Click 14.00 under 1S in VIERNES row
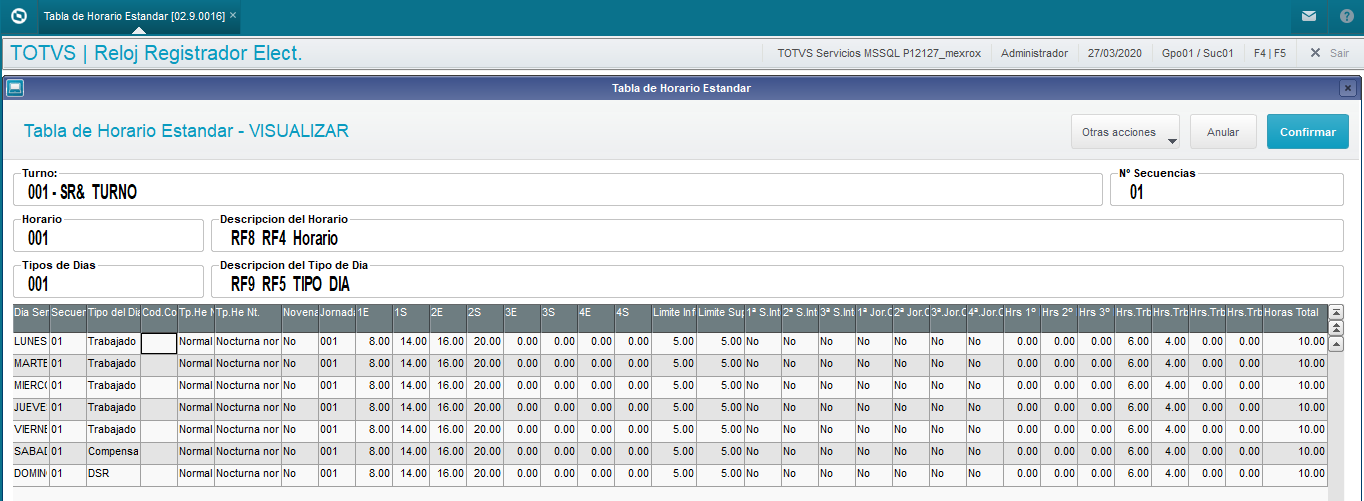This screenshot has height=501, width=1364. pos(411,429)
